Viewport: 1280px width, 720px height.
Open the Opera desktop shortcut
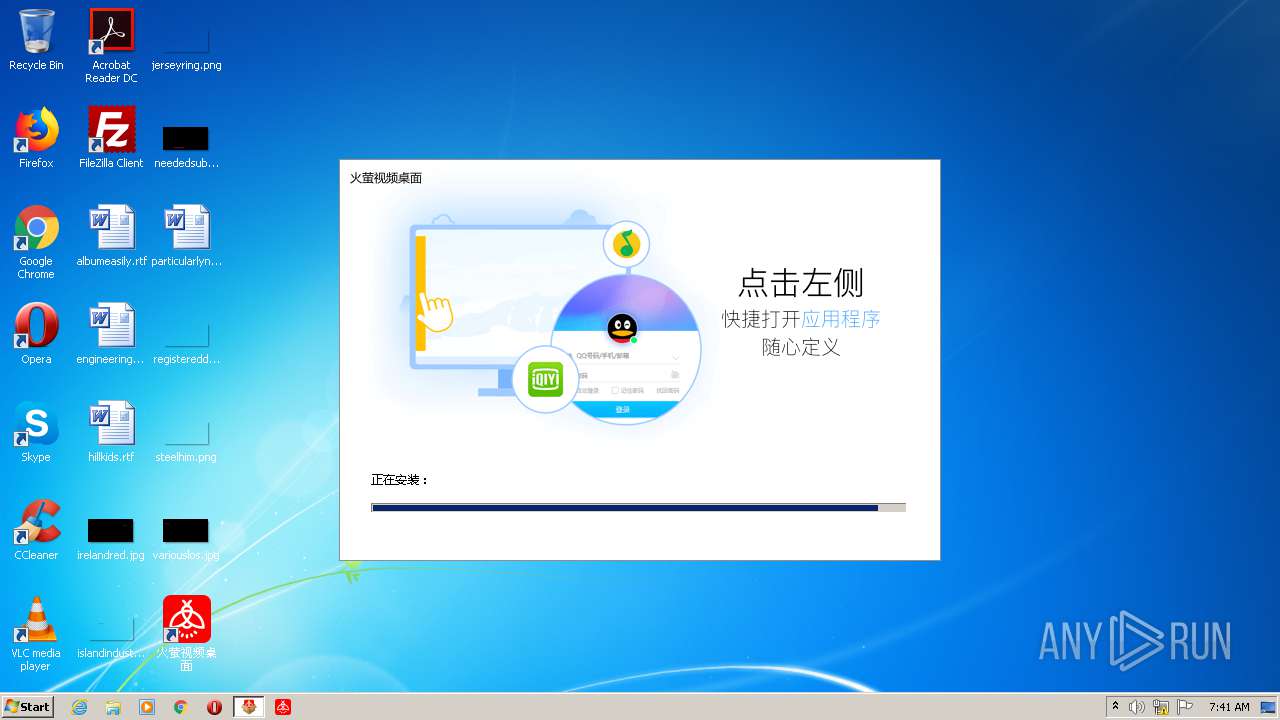36,334
